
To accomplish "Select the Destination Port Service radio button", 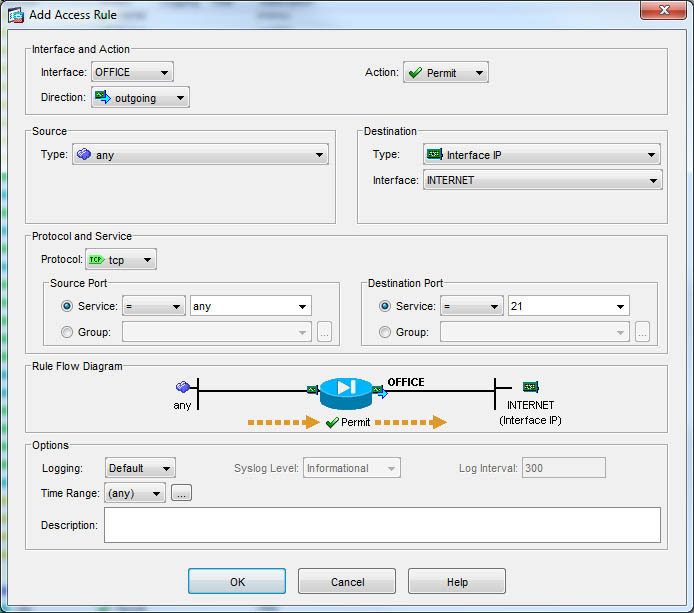I will (x=385, y=306).
